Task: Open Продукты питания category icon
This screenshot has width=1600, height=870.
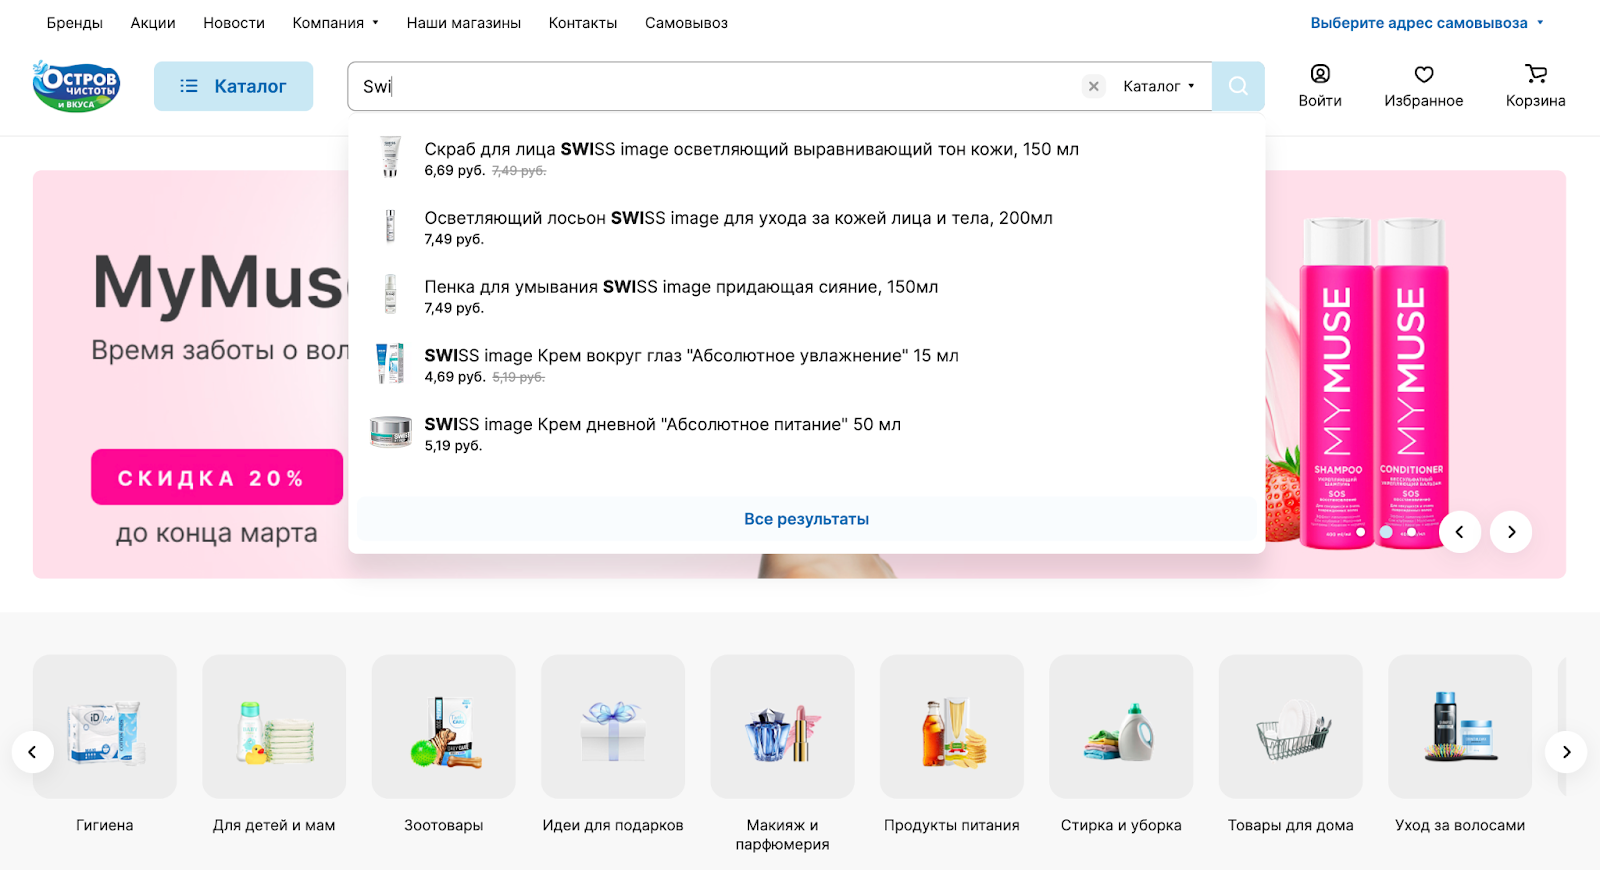Action: 952,727
